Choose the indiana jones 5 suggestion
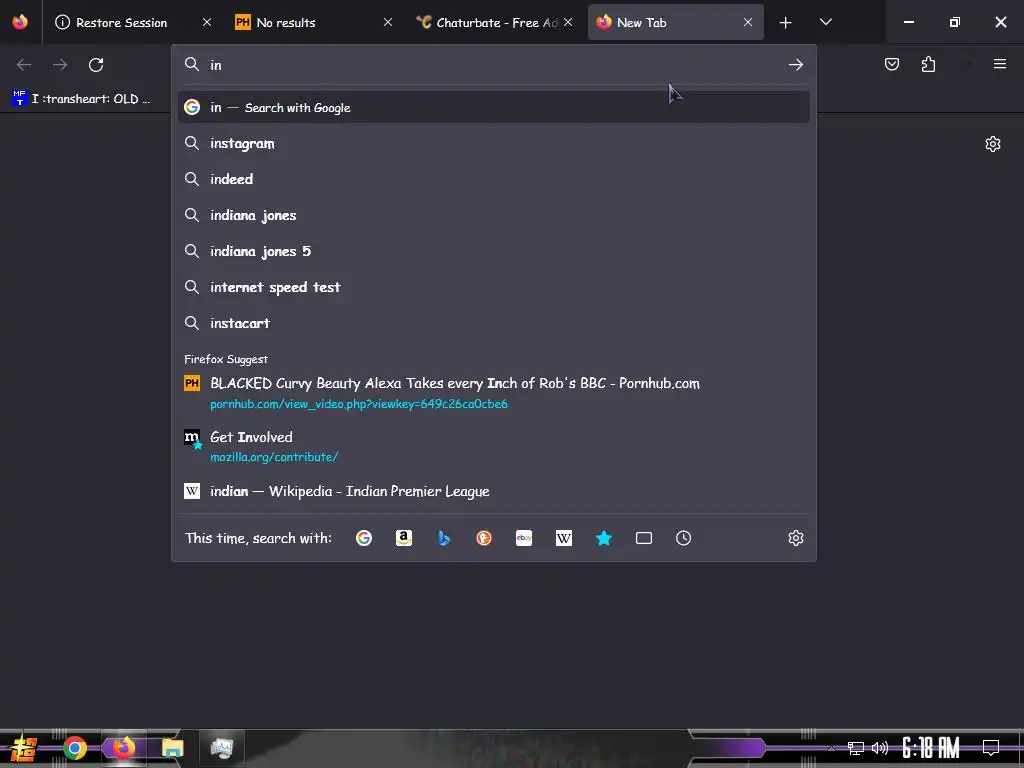This screenshot has height=768, width=1024. 494,251
